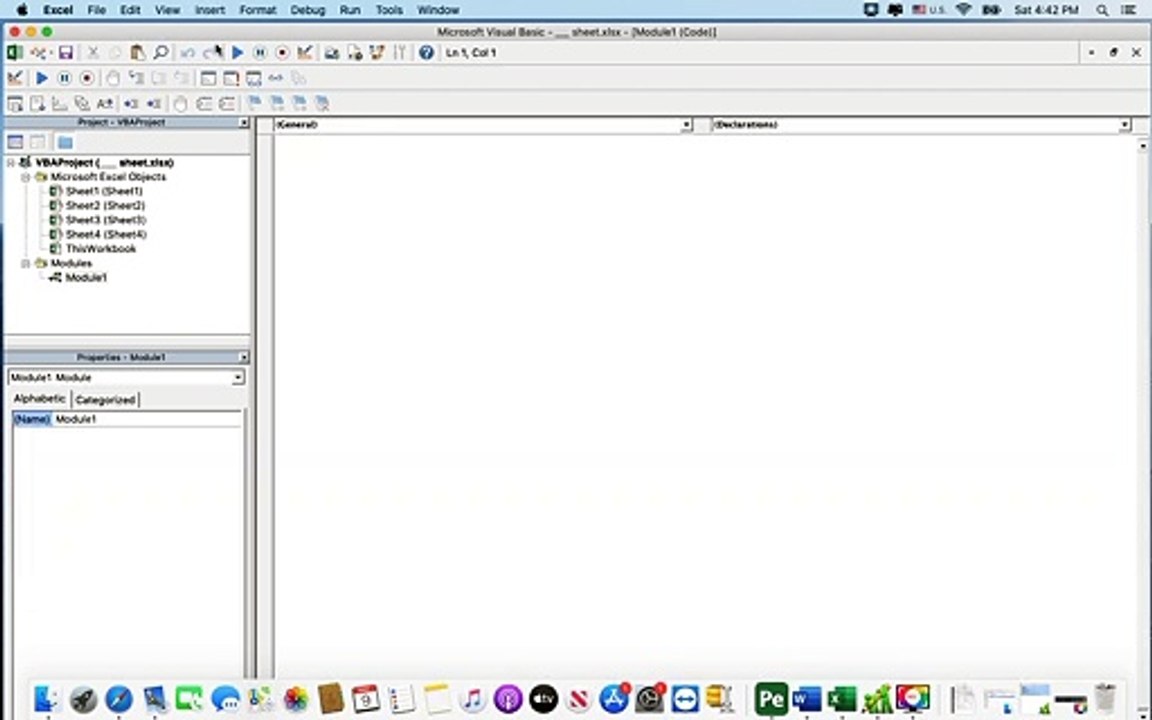Viewport: 1152px width, 720px height.
Task: Toggle Design Mode in Standard toolbar
Action: pos(305,53)
